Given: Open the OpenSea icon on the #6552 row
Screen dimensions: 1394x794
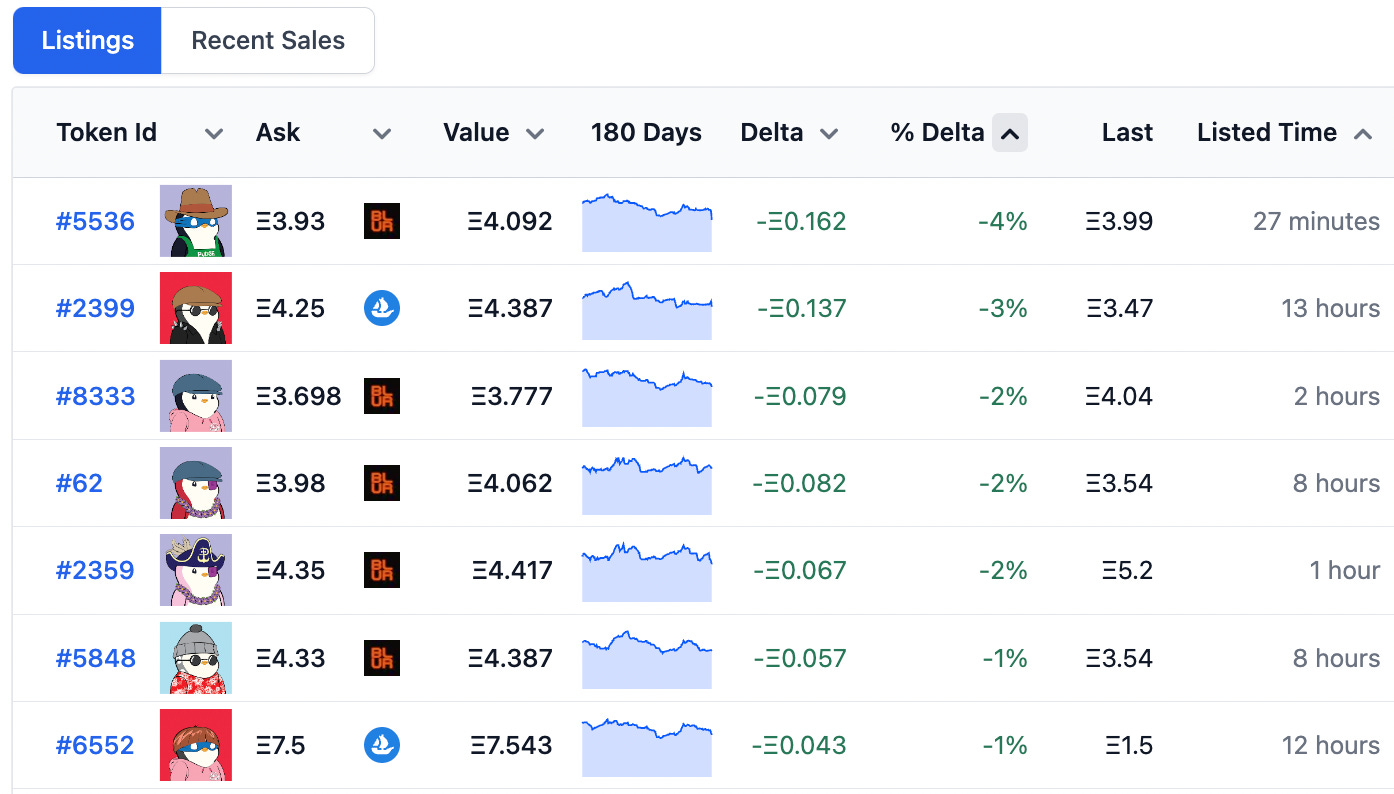Looking at the screenshot, I should pyautogui.click(x=381, y=745).
